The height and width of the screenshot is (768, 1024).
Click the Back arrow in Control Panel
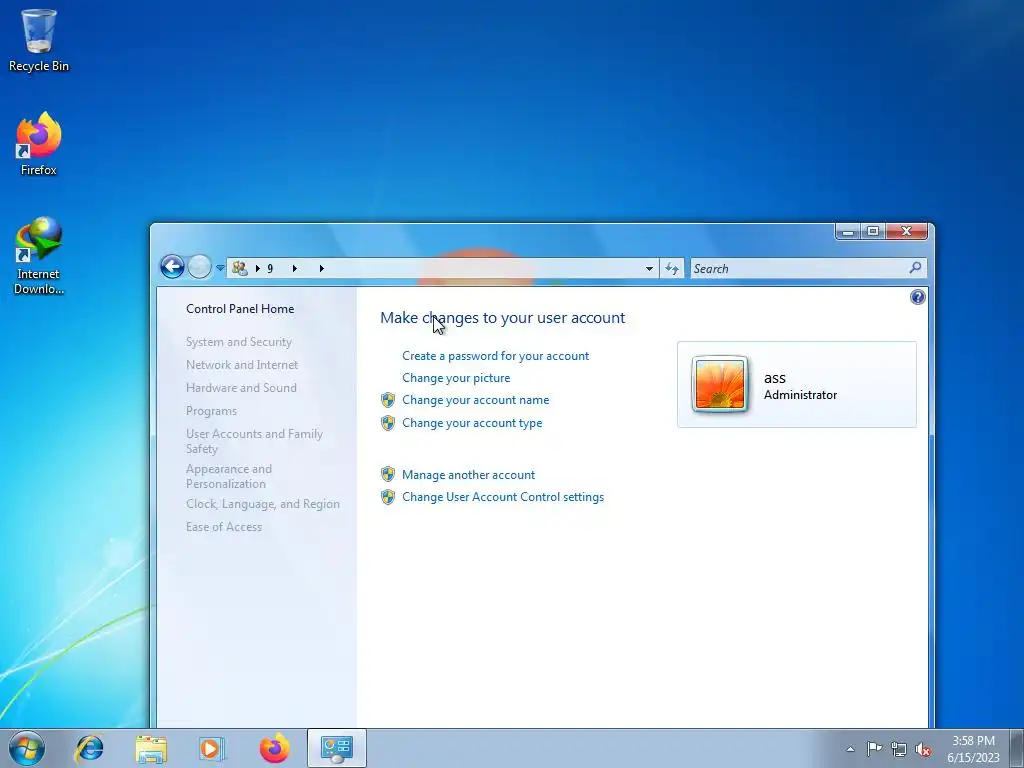[x=172, y=267]
